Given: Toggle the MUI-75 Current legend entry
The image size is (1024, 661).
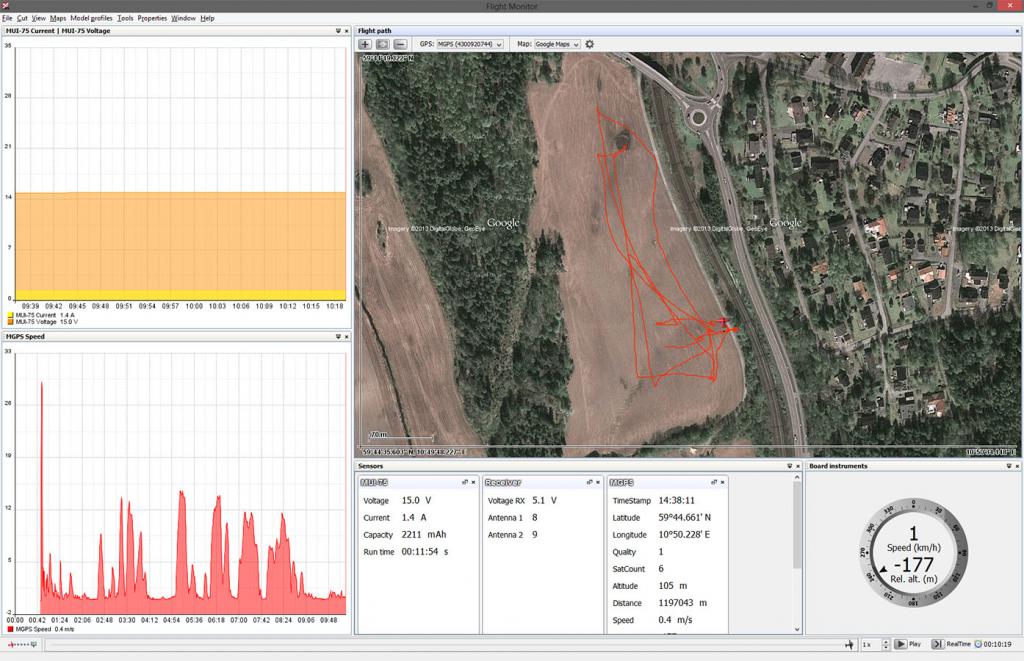Looking at the screenshot, I should (38, 315).
